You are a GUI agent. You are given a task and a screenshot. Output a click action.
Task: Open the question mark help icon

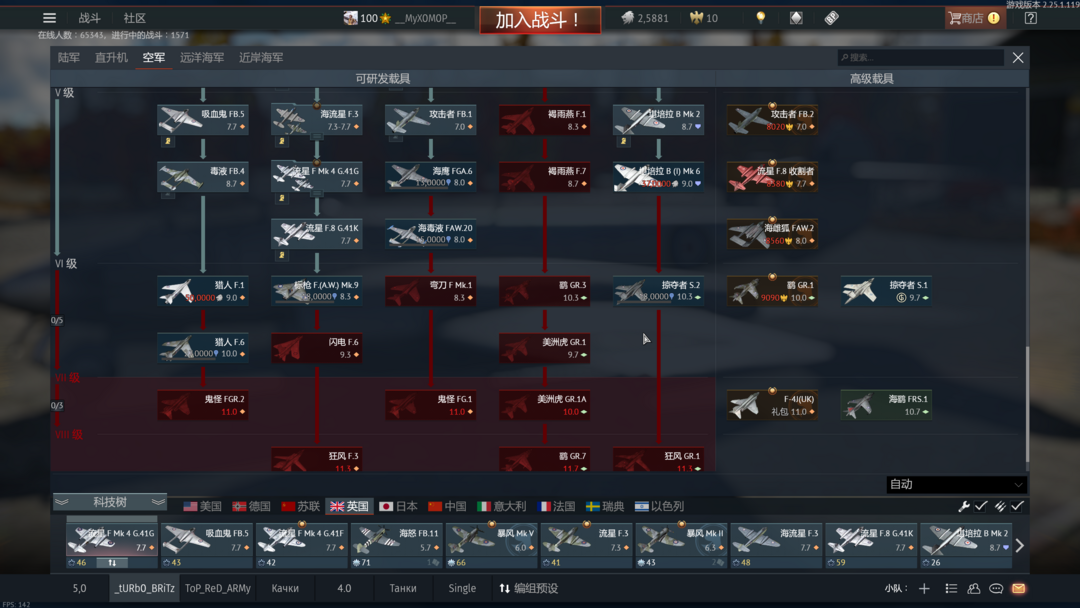[x=1030, y=18]
